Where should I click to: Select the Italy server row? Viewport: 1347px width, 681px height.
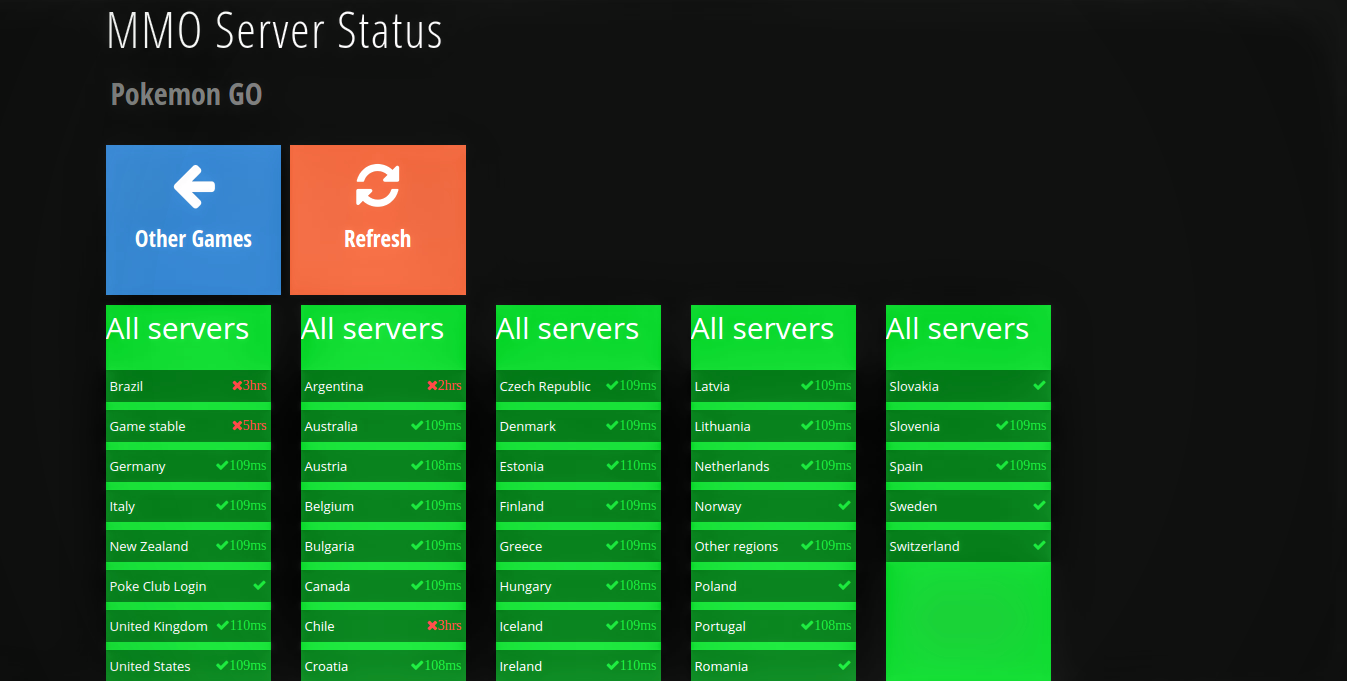[x=188, y=506]
